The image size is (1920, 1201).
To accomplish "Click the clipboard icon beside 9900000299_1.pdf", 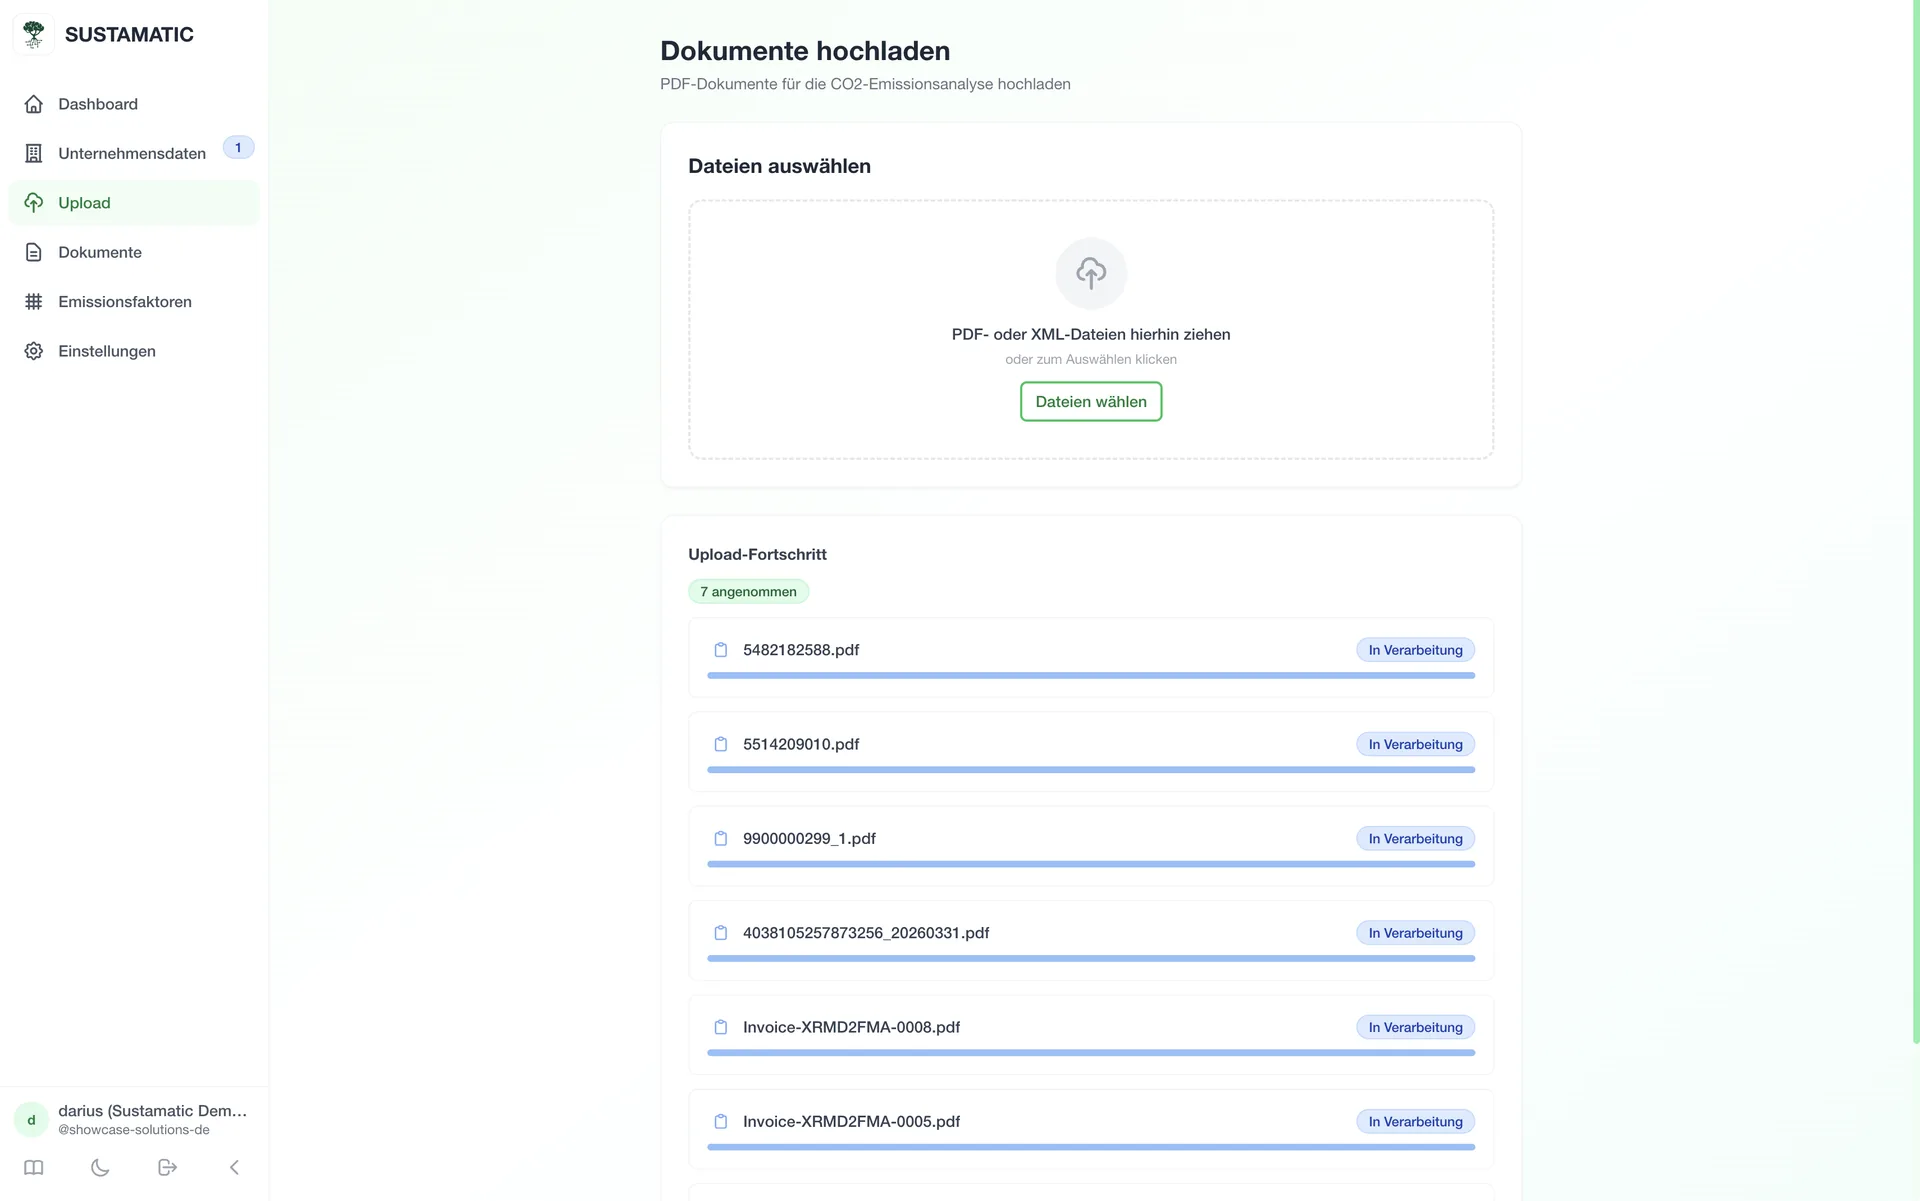I will click(720, 838).
